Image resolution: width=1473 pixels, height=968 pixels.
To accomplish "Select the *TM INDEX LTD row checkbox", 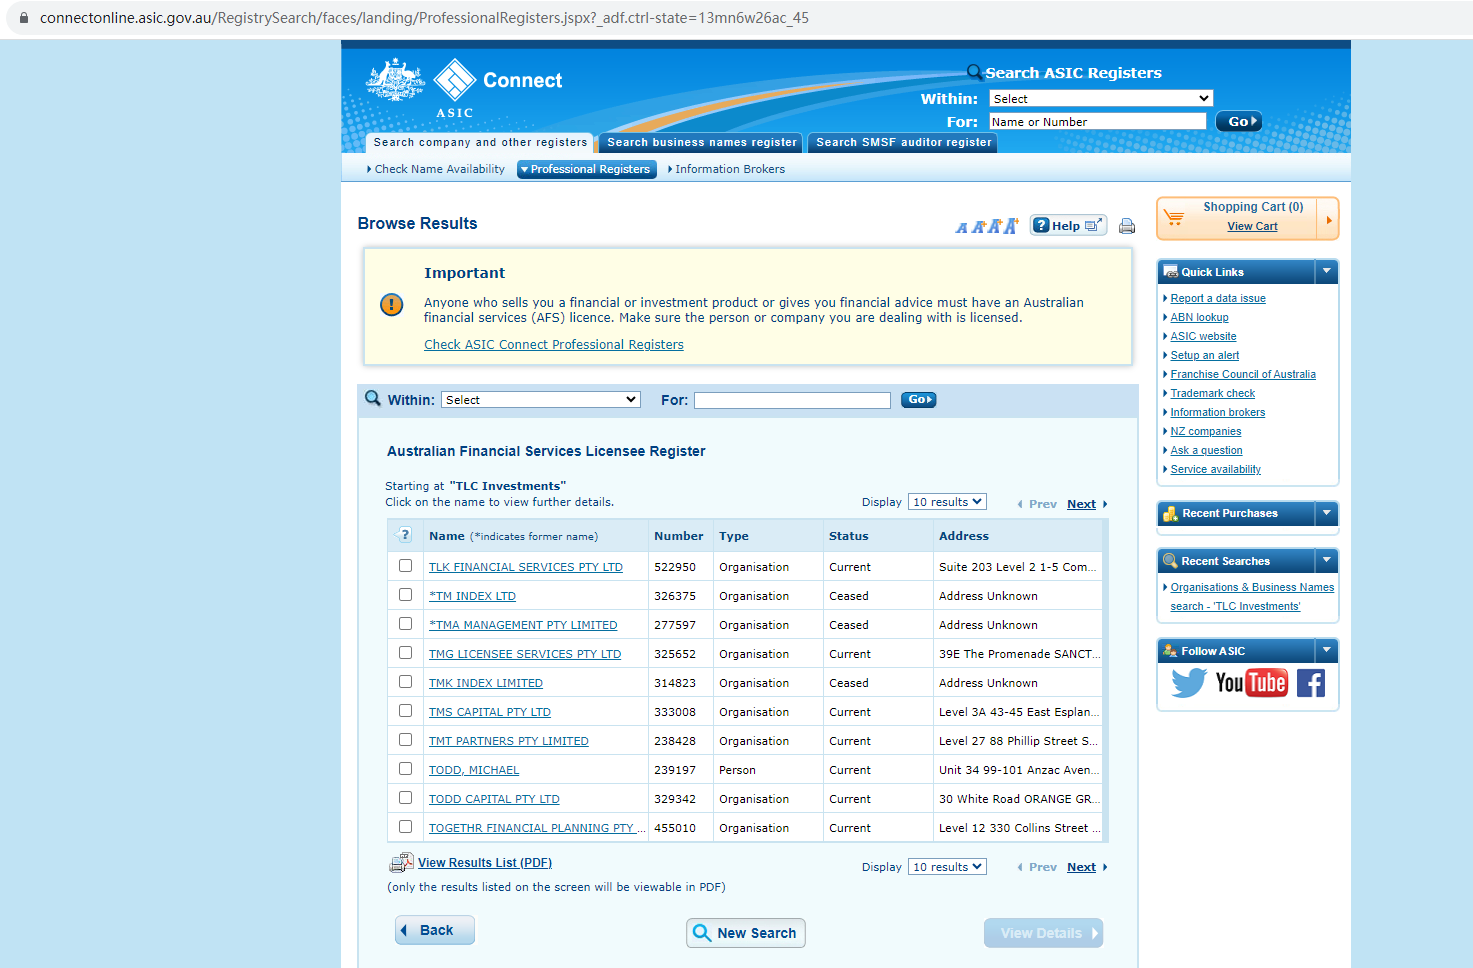I will point(405,595).
